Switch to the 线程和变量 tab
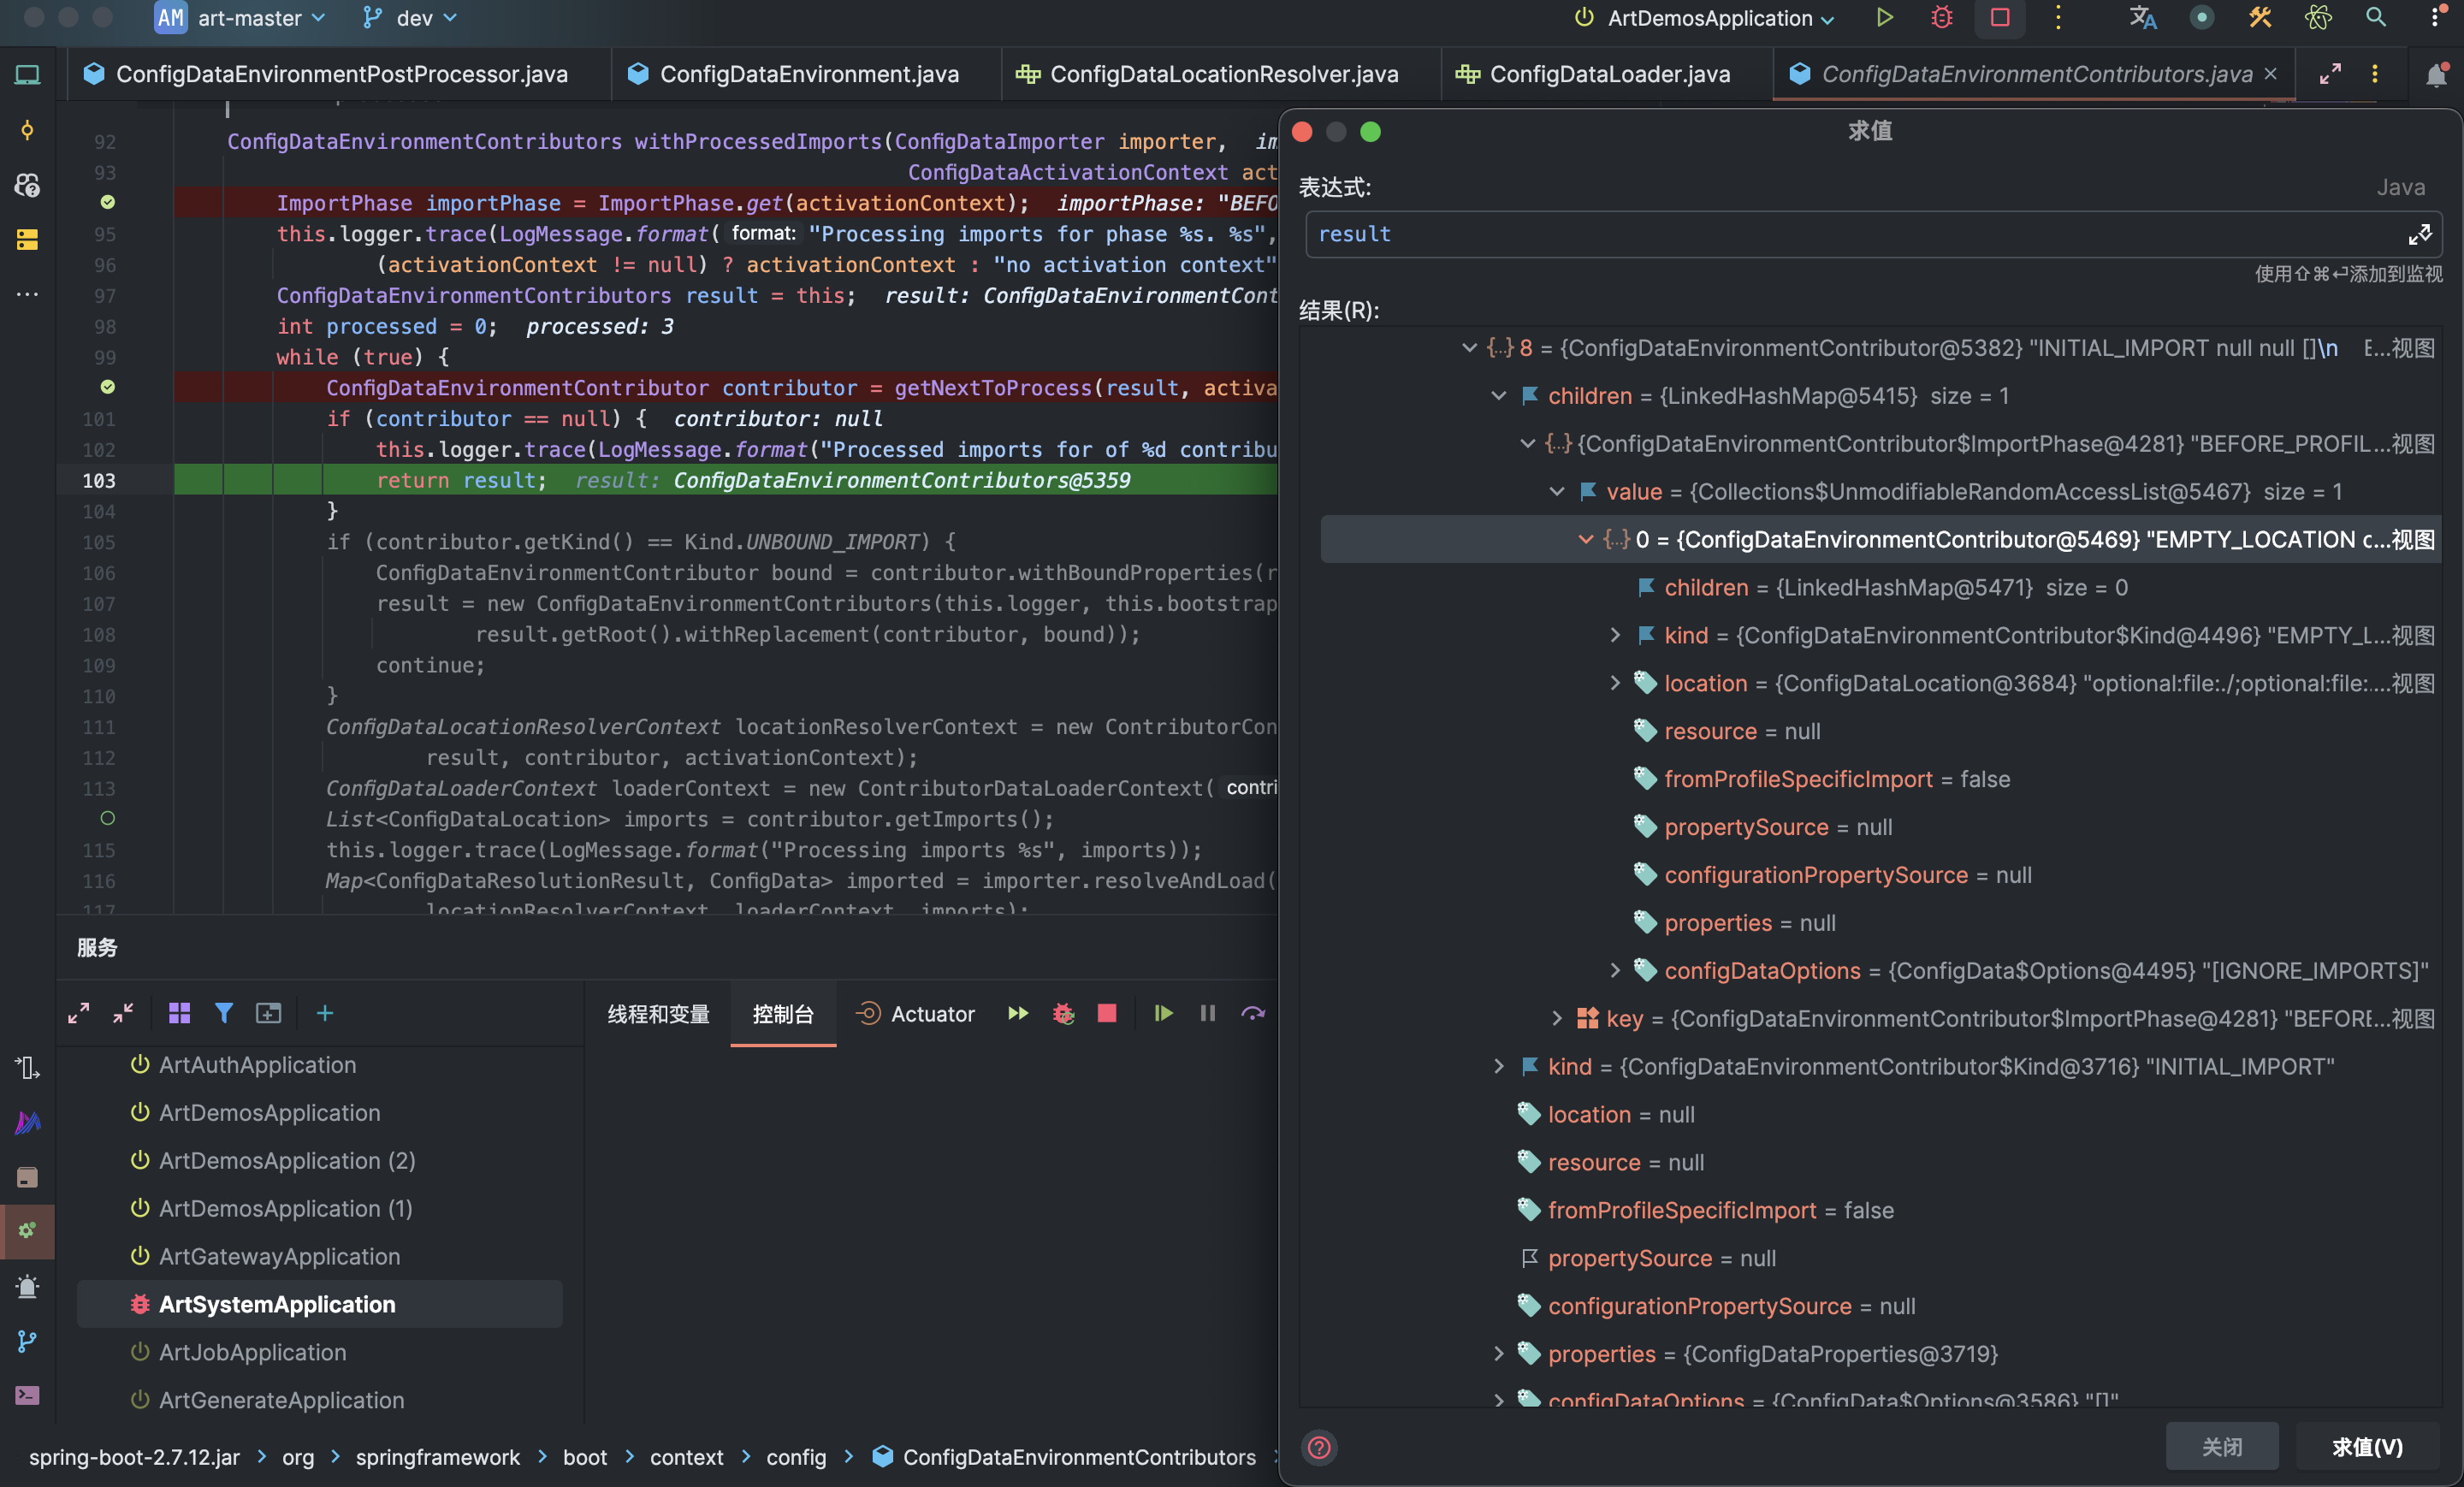The height and width of the screenshot is (1487, 2464). 658,1014
